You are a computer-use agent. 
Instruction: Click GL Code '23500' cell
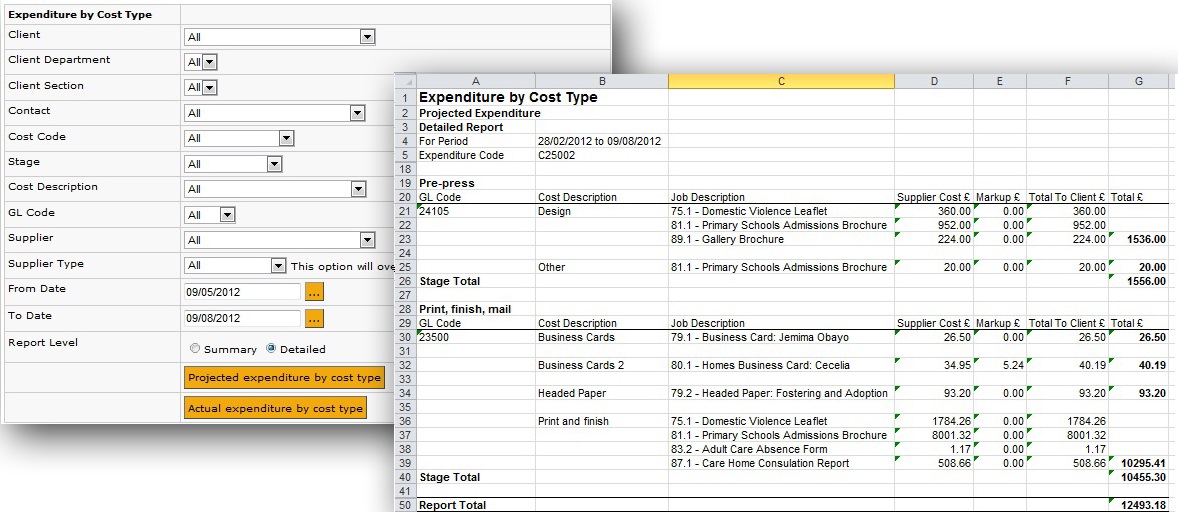(476, 338)
